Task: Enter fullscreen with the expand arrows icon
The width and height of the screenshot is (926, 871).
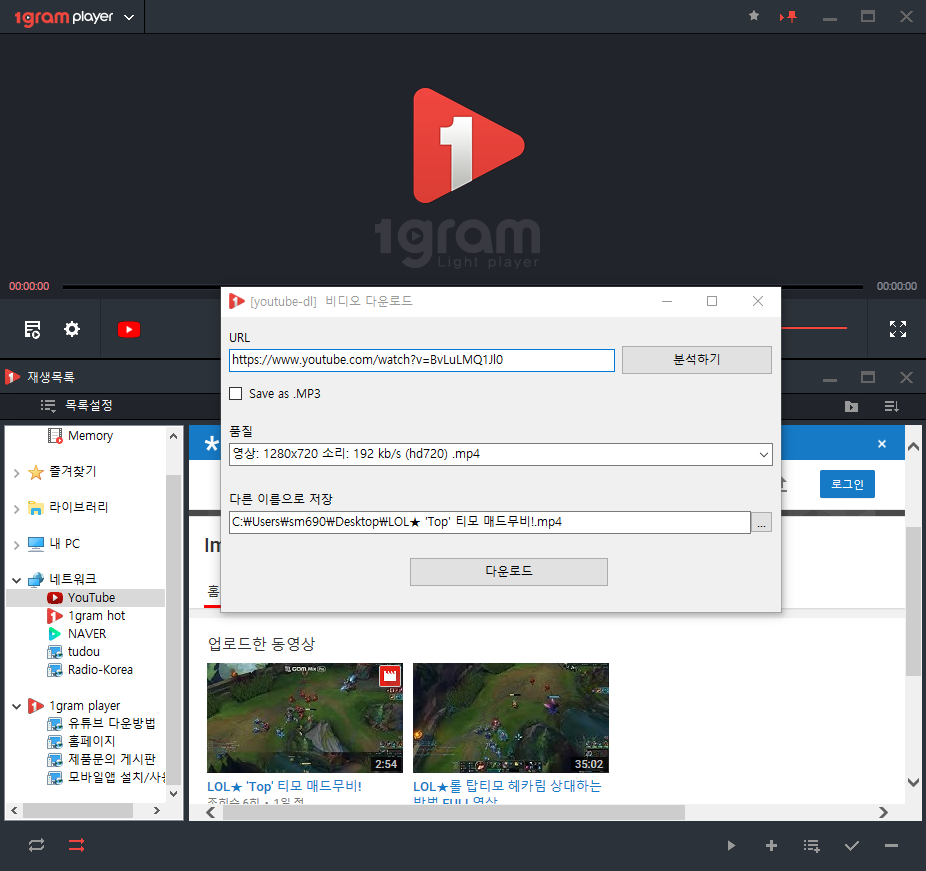Action: click(x=898, y=329)
